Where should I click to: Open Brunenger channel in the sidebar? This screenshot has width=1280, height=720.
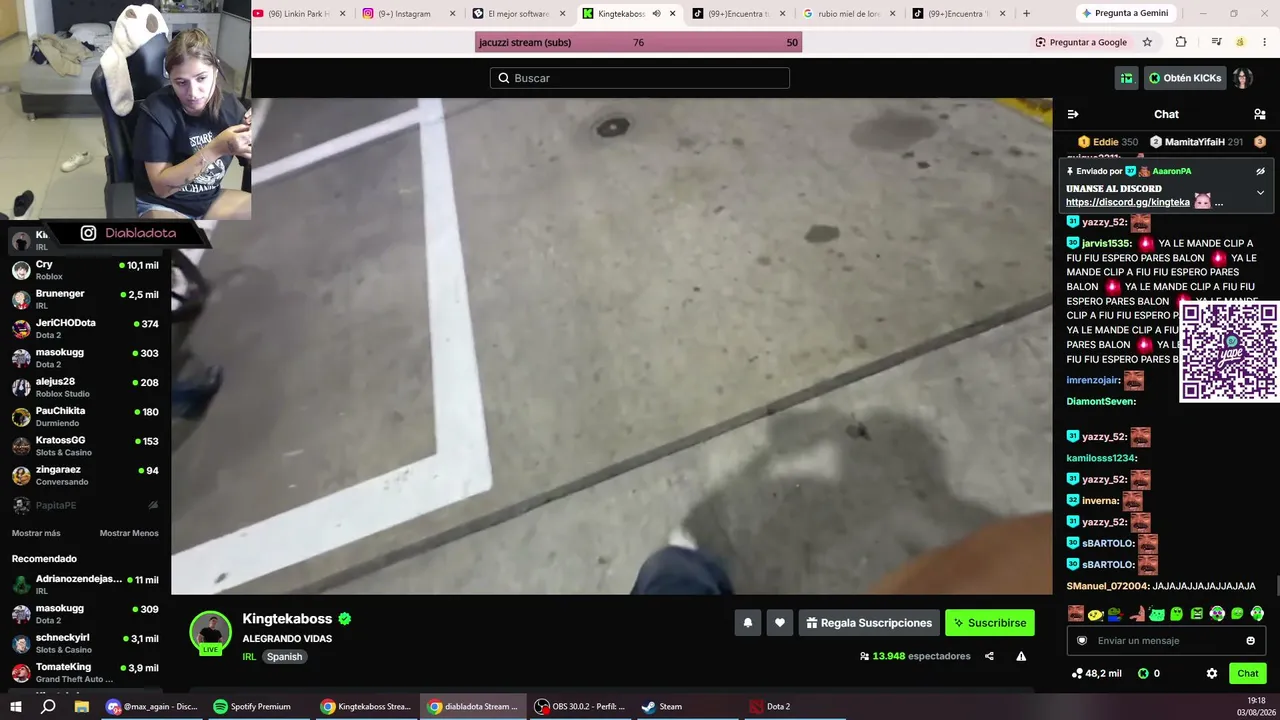coord(85,299)
